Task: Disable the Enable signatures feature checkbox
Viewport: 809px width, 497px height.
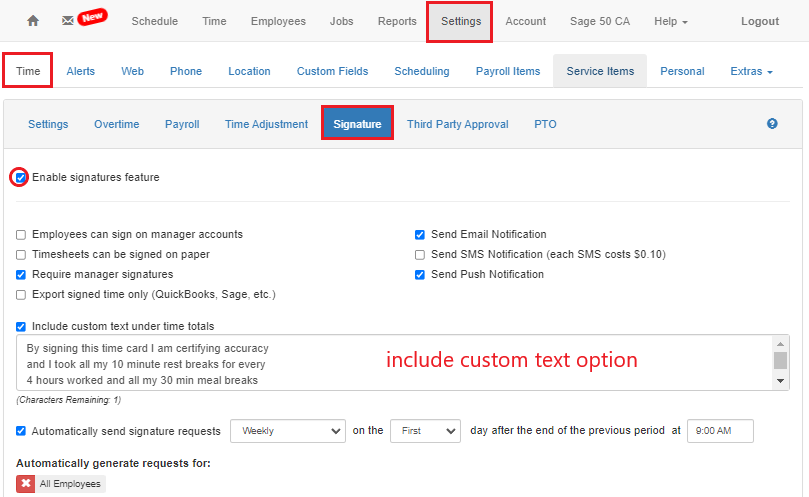Action: tap(21, 178)
